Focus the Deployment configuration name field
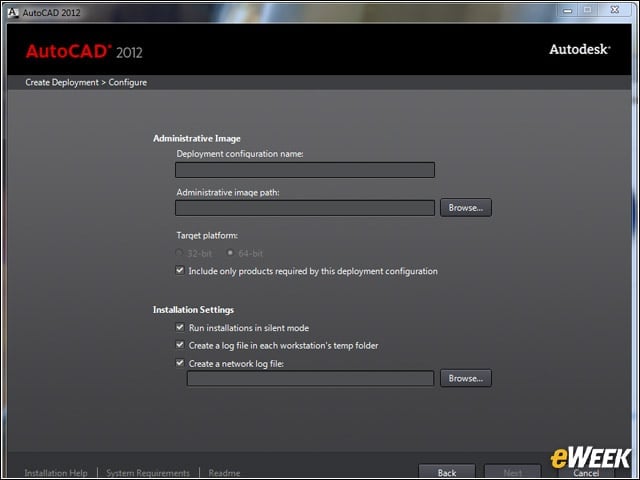640x480 pixels. [305, 170]
